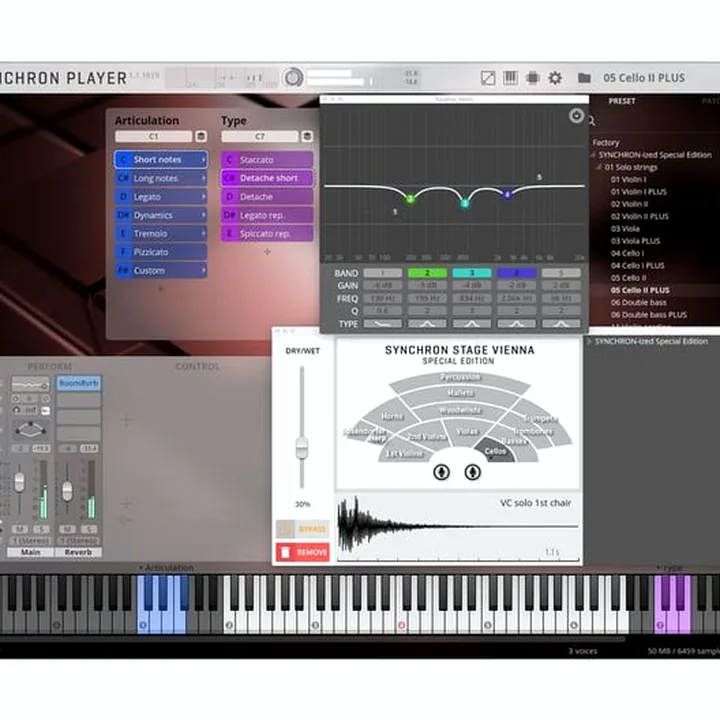Open the PRESET browser tab

coord(622,101)
